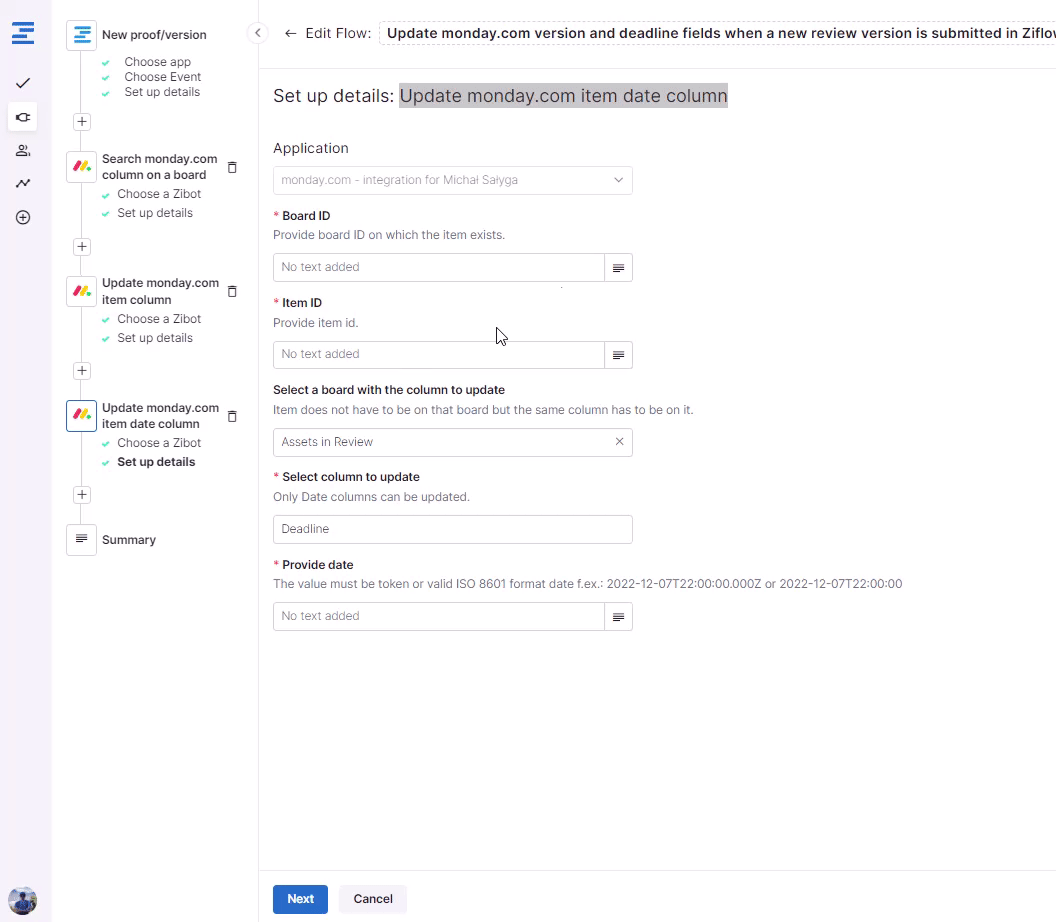Viewport: 1056px width, 922px height.
Task: Click monday.com icon for Update item column step
Action: pyautogui.click(x=81, y=292)
